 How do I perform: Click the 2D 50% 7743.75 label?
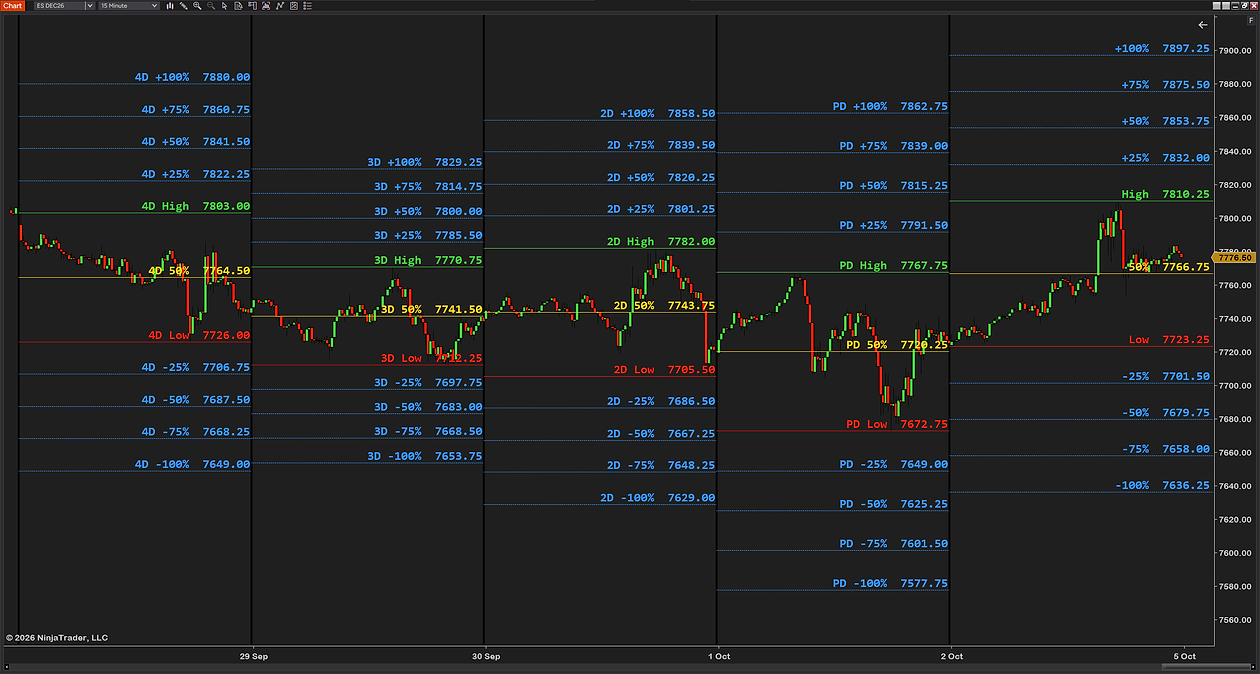pyautogui.click(x=664, y=305)
